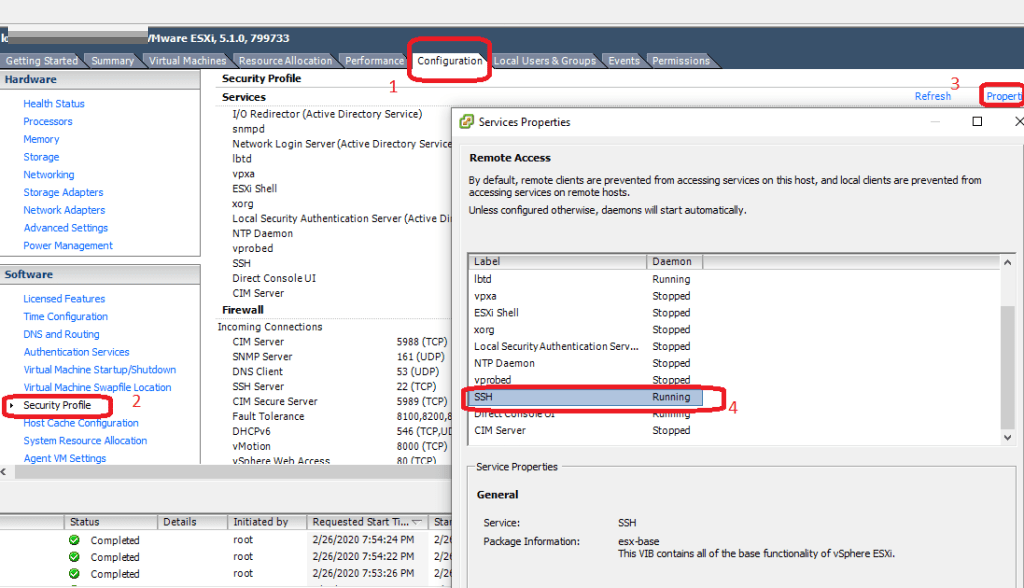This screenshot has height=588, width=1024.
Task: Click the Refresh link above Services
Action: [x=932, y=96]
